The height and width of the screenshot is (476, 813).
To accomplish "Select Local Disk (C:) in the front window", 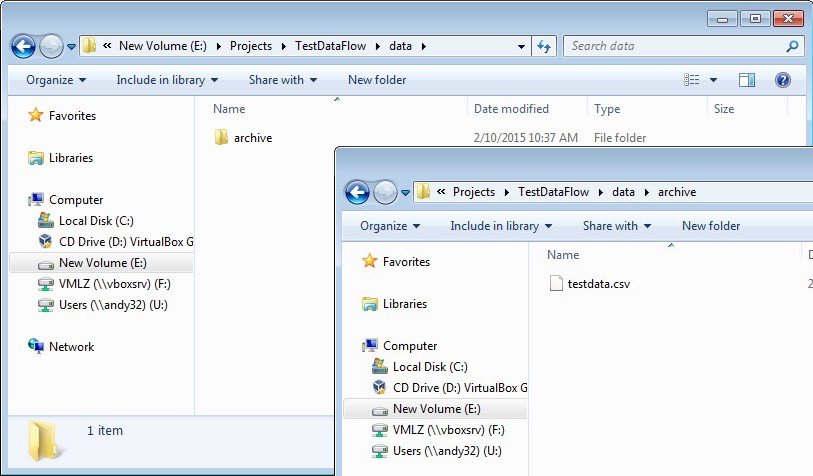I will (x=430, y=367).
